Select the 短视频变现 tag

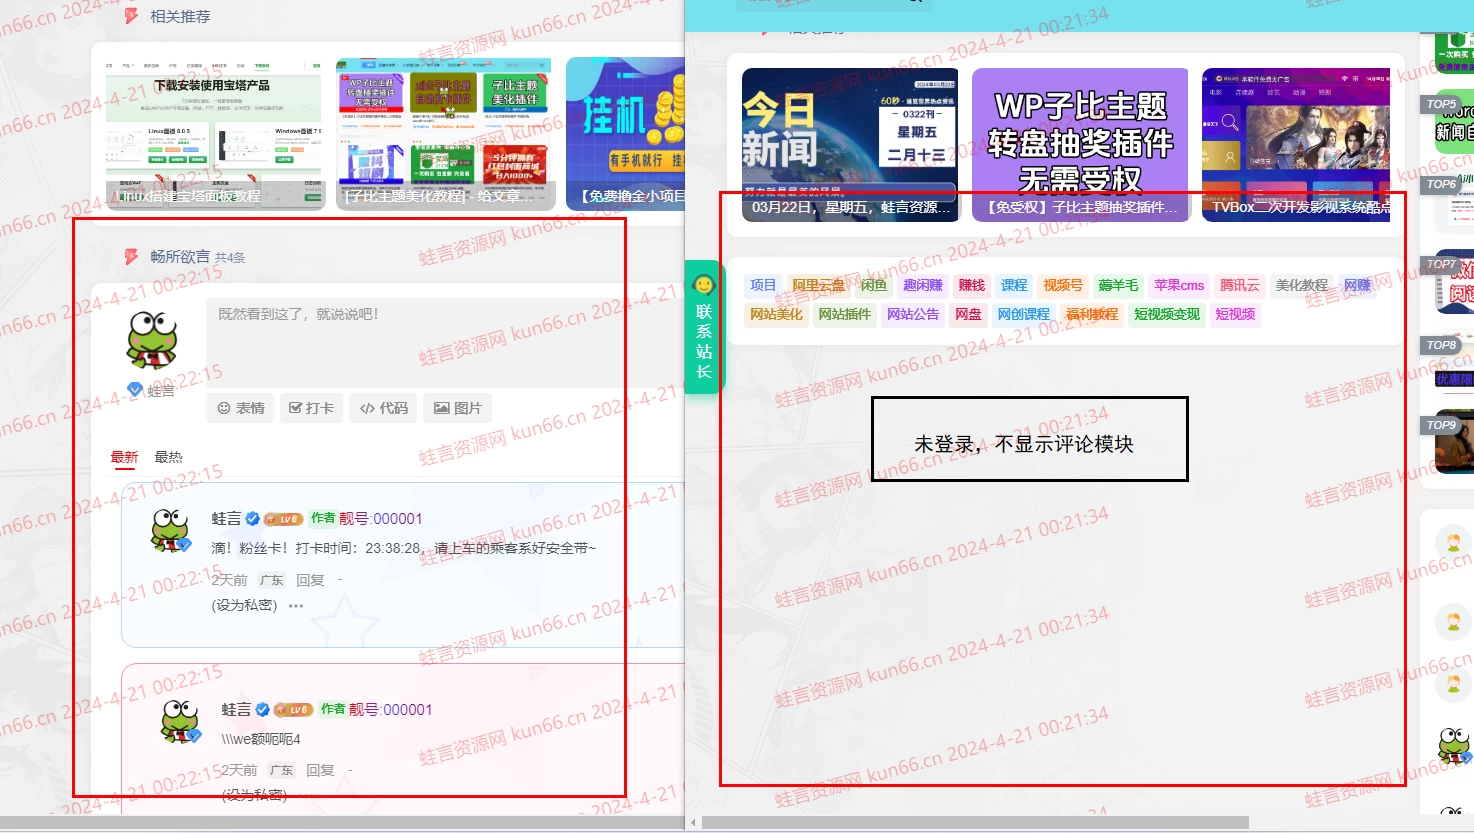point(1167,314)
